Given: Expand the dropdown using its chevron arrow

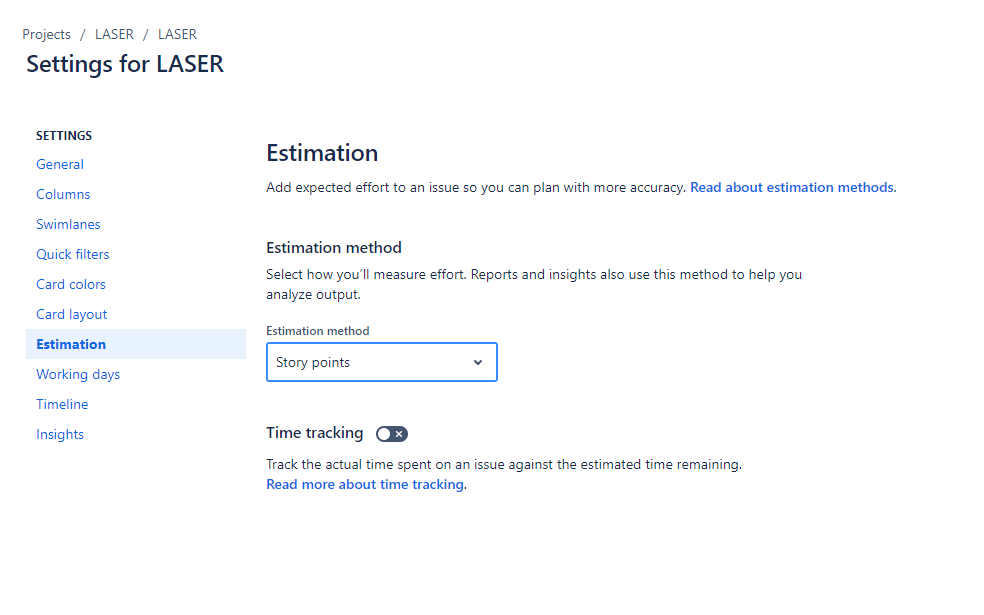Looking at the screenshot, I should [478, 362].
